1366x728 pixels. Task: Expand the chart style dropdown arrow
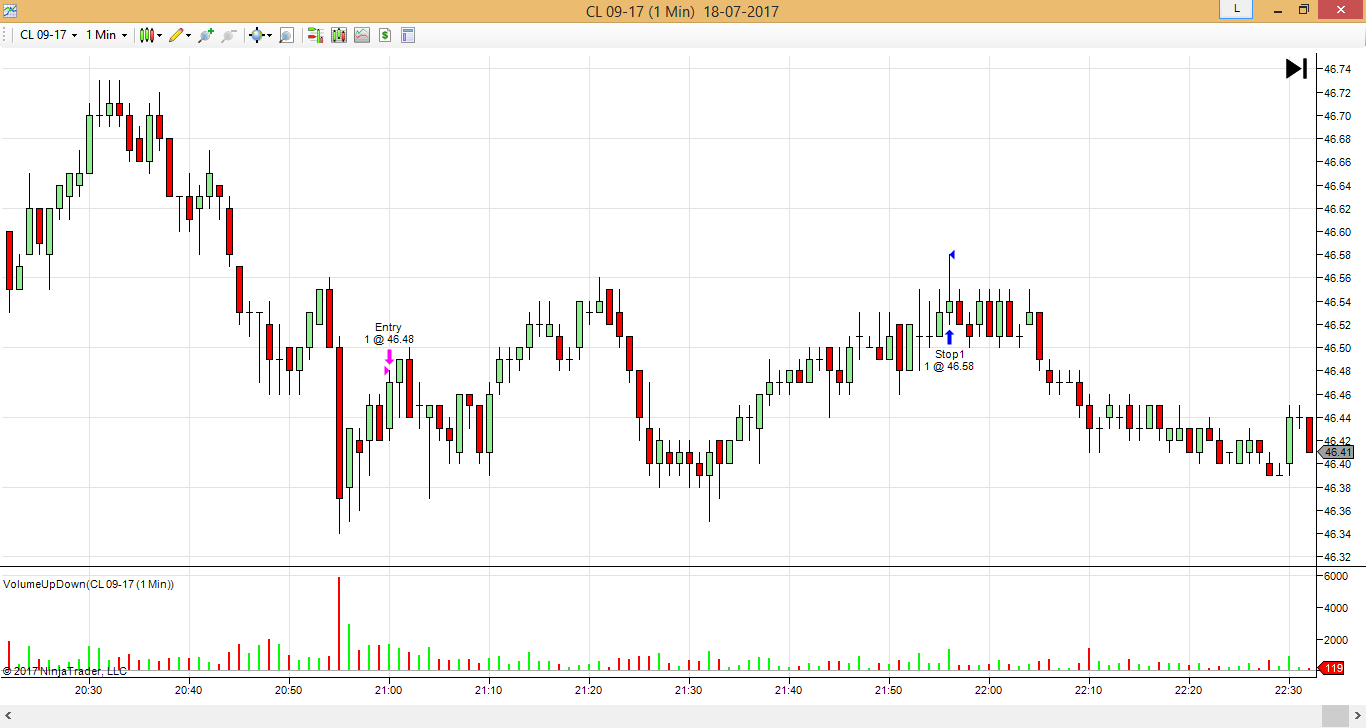coord(160,35)
